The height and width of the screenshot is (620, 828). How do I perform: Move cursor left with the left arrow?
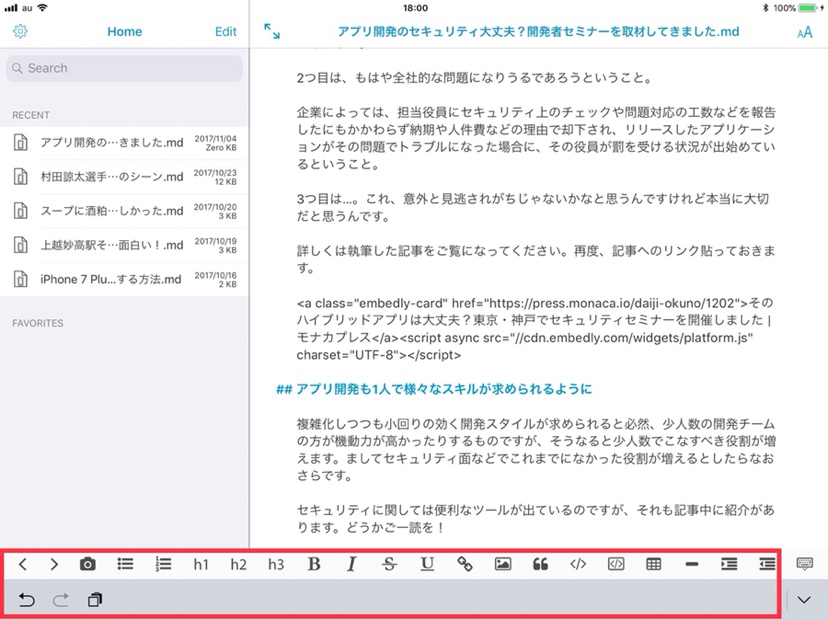click(x=23, y=564)
